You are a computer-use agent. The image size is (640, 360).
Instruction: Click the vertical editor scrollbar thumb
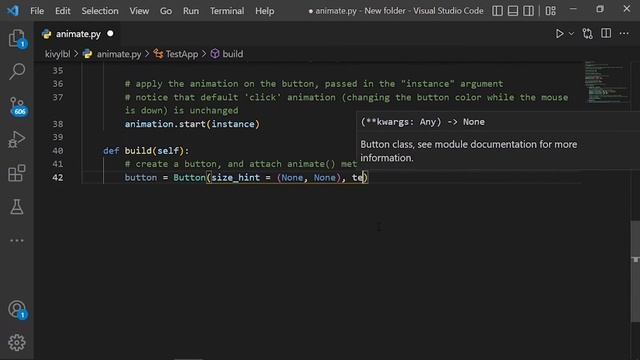tap(635, 271)
